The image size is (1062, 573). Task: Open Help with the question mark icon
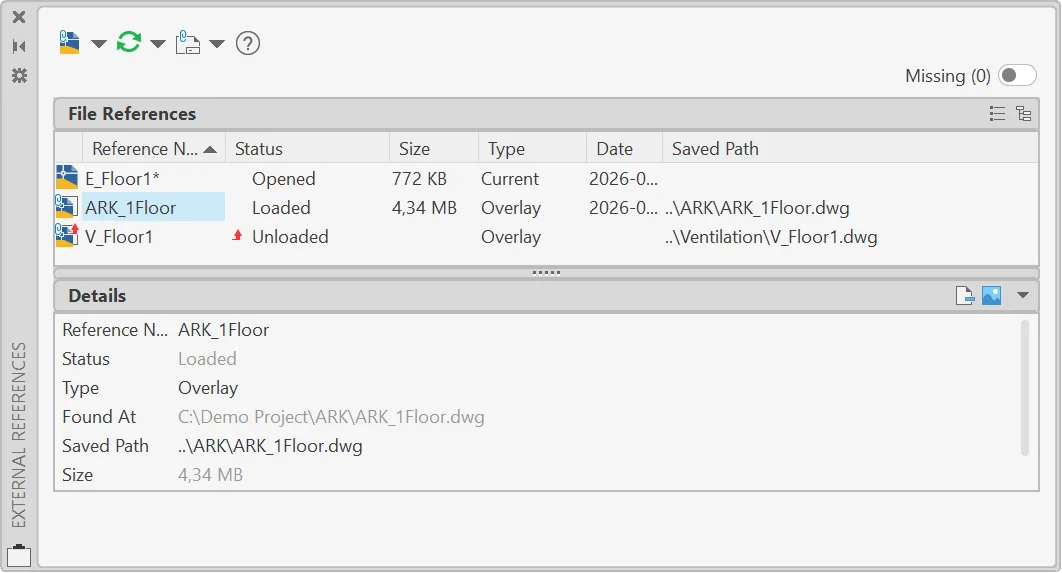[248, 43]
